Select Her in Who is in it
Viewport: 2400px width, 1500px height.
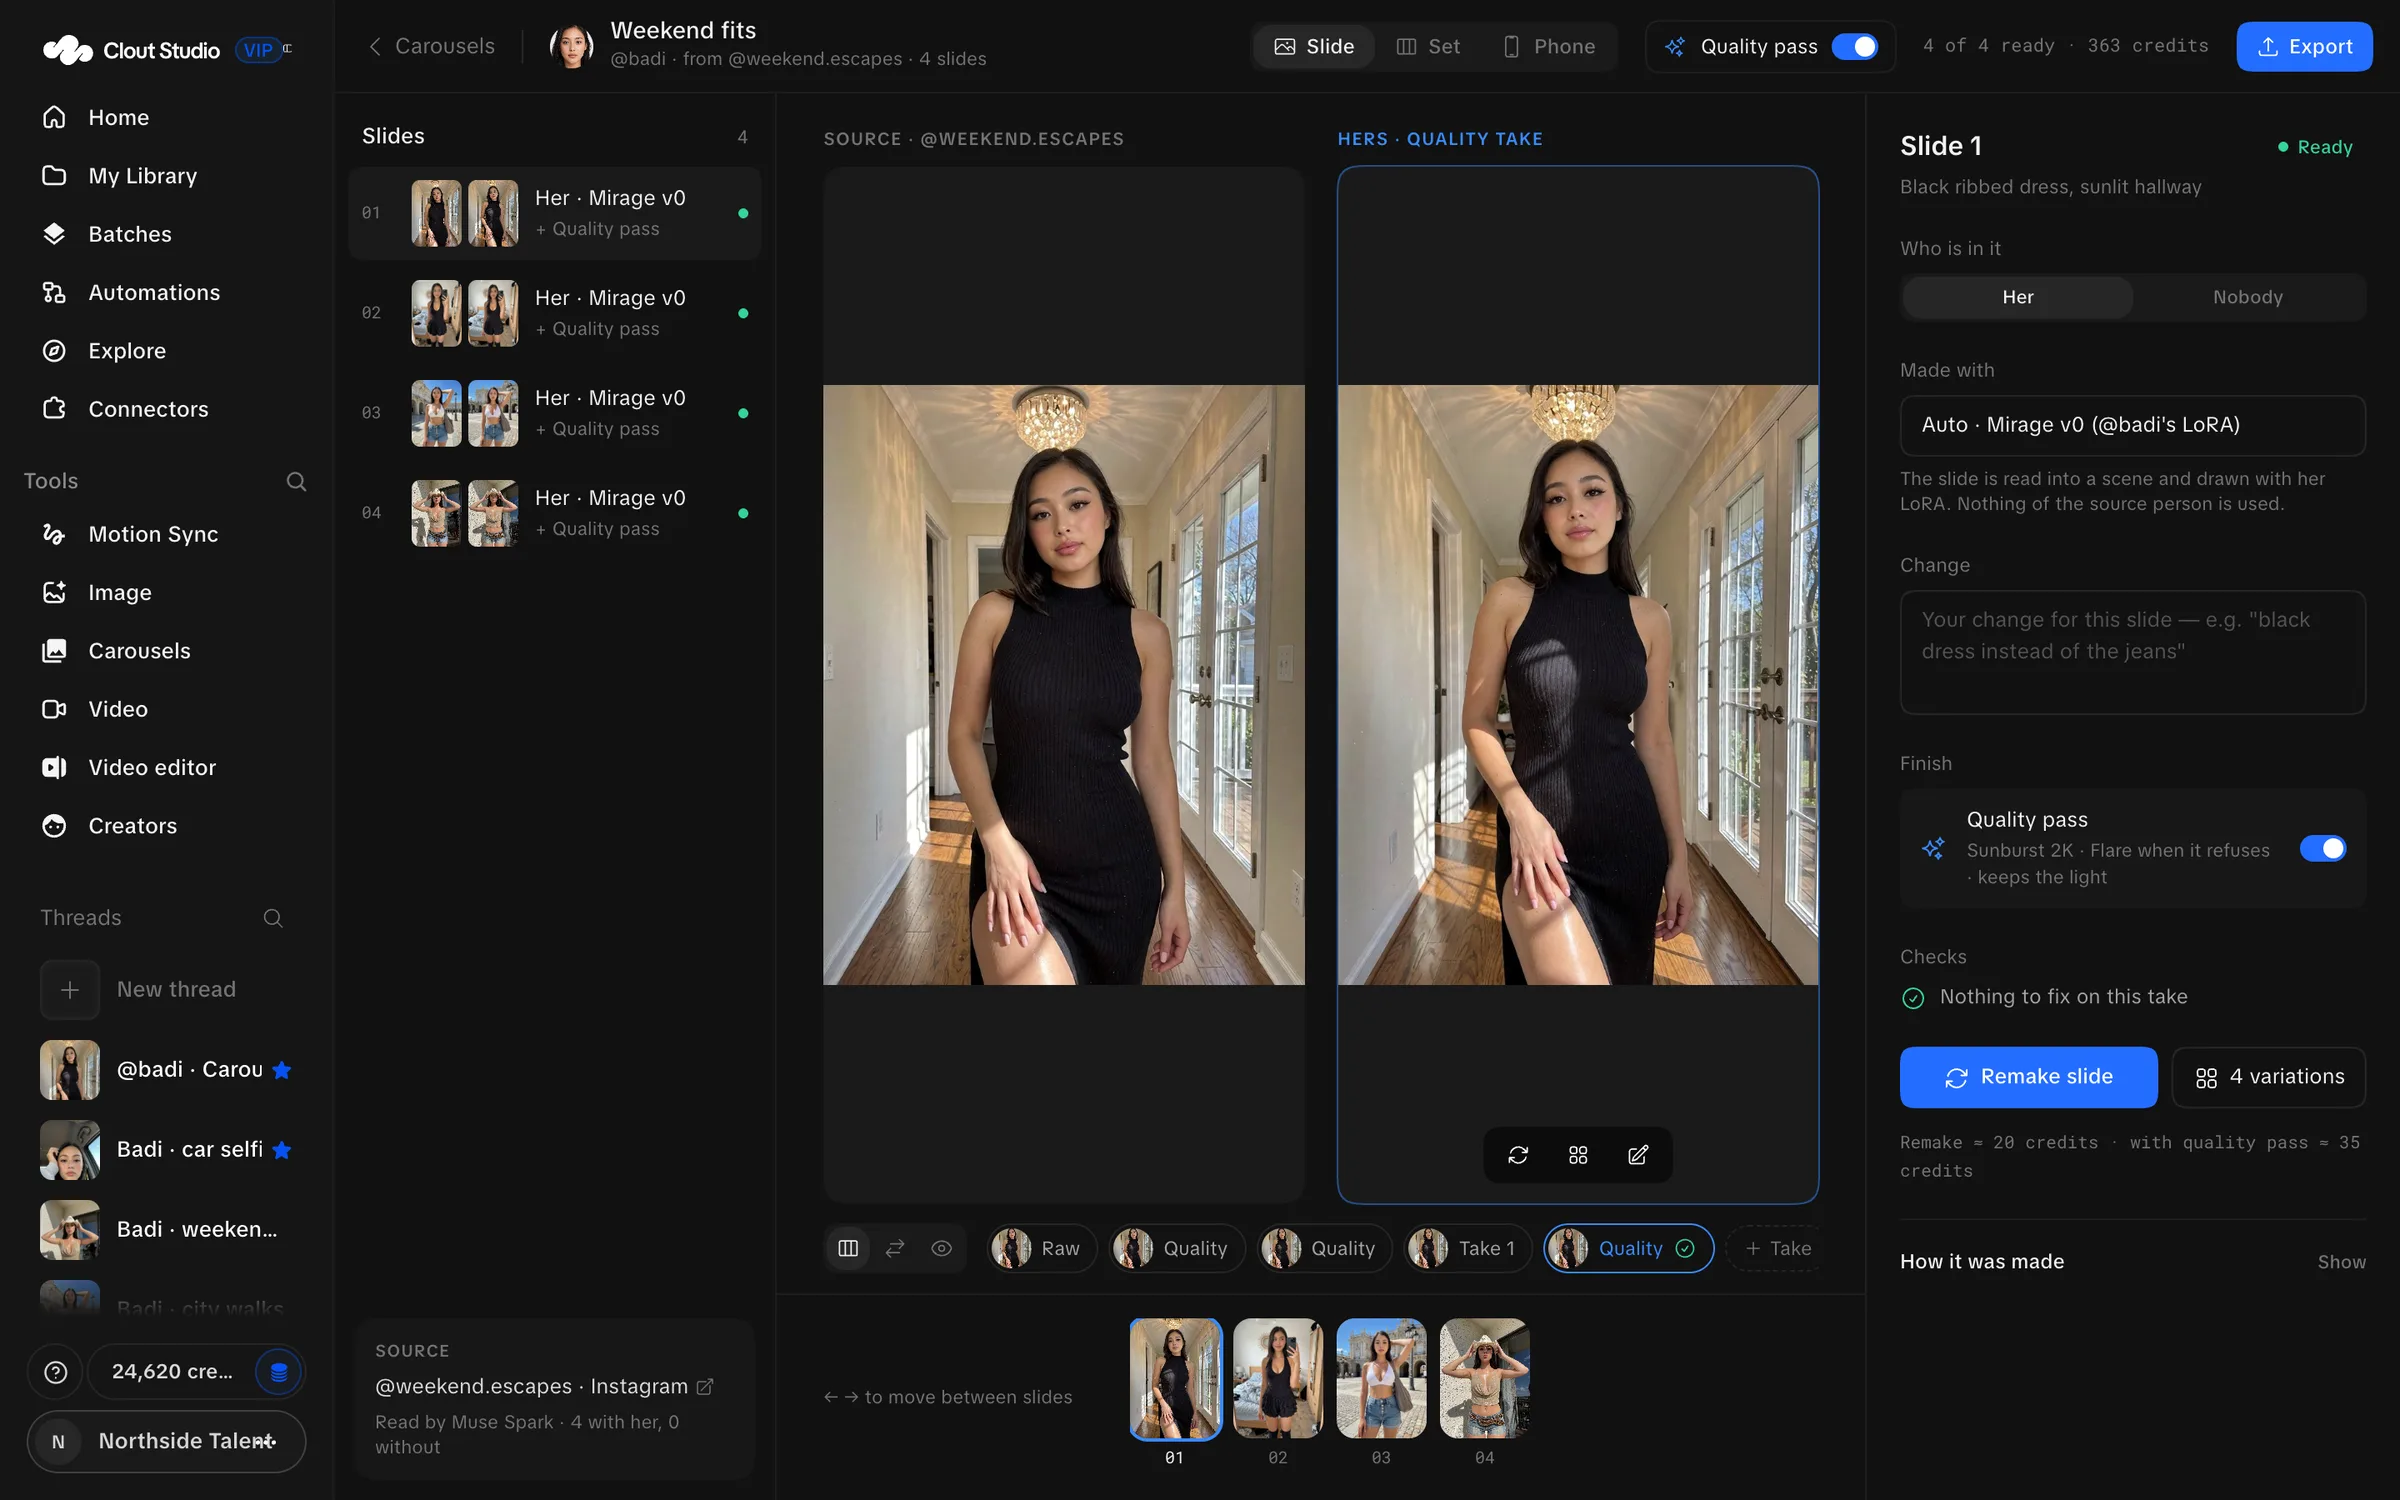tap(2018, 297)
